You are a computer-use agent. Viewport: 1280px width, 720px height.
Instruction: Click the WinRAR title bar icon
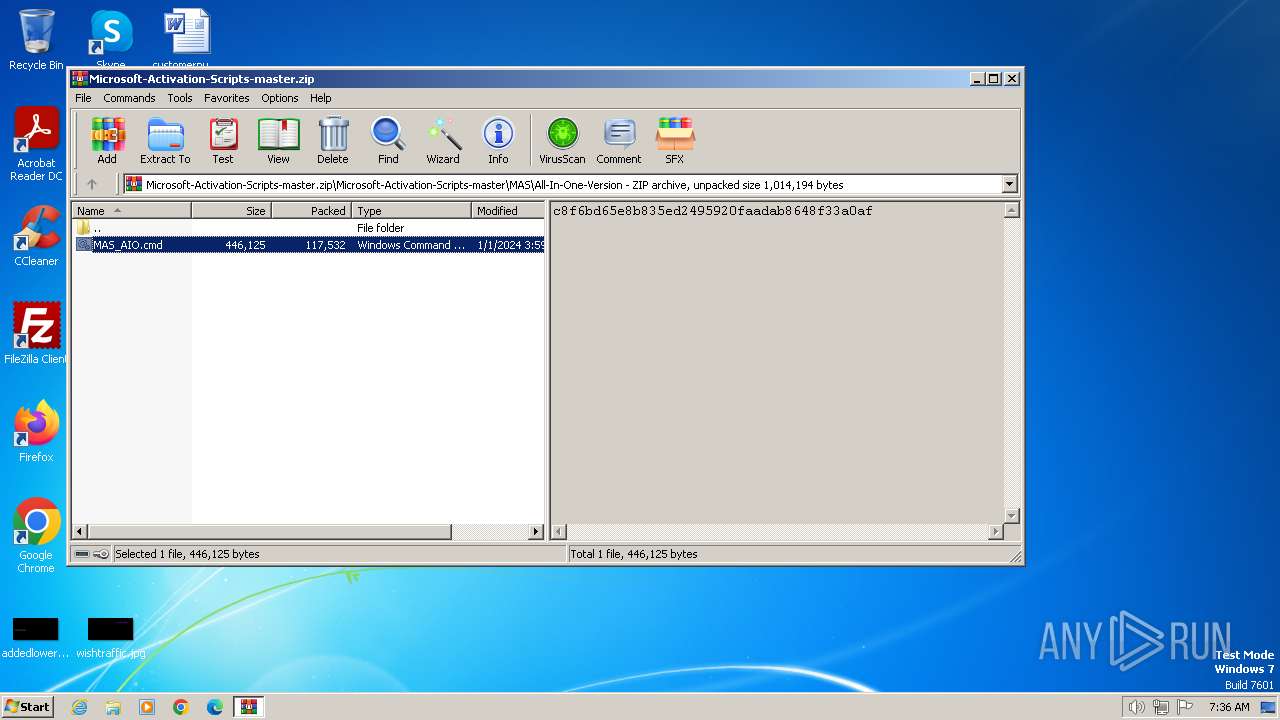click(x=80, y=78)
